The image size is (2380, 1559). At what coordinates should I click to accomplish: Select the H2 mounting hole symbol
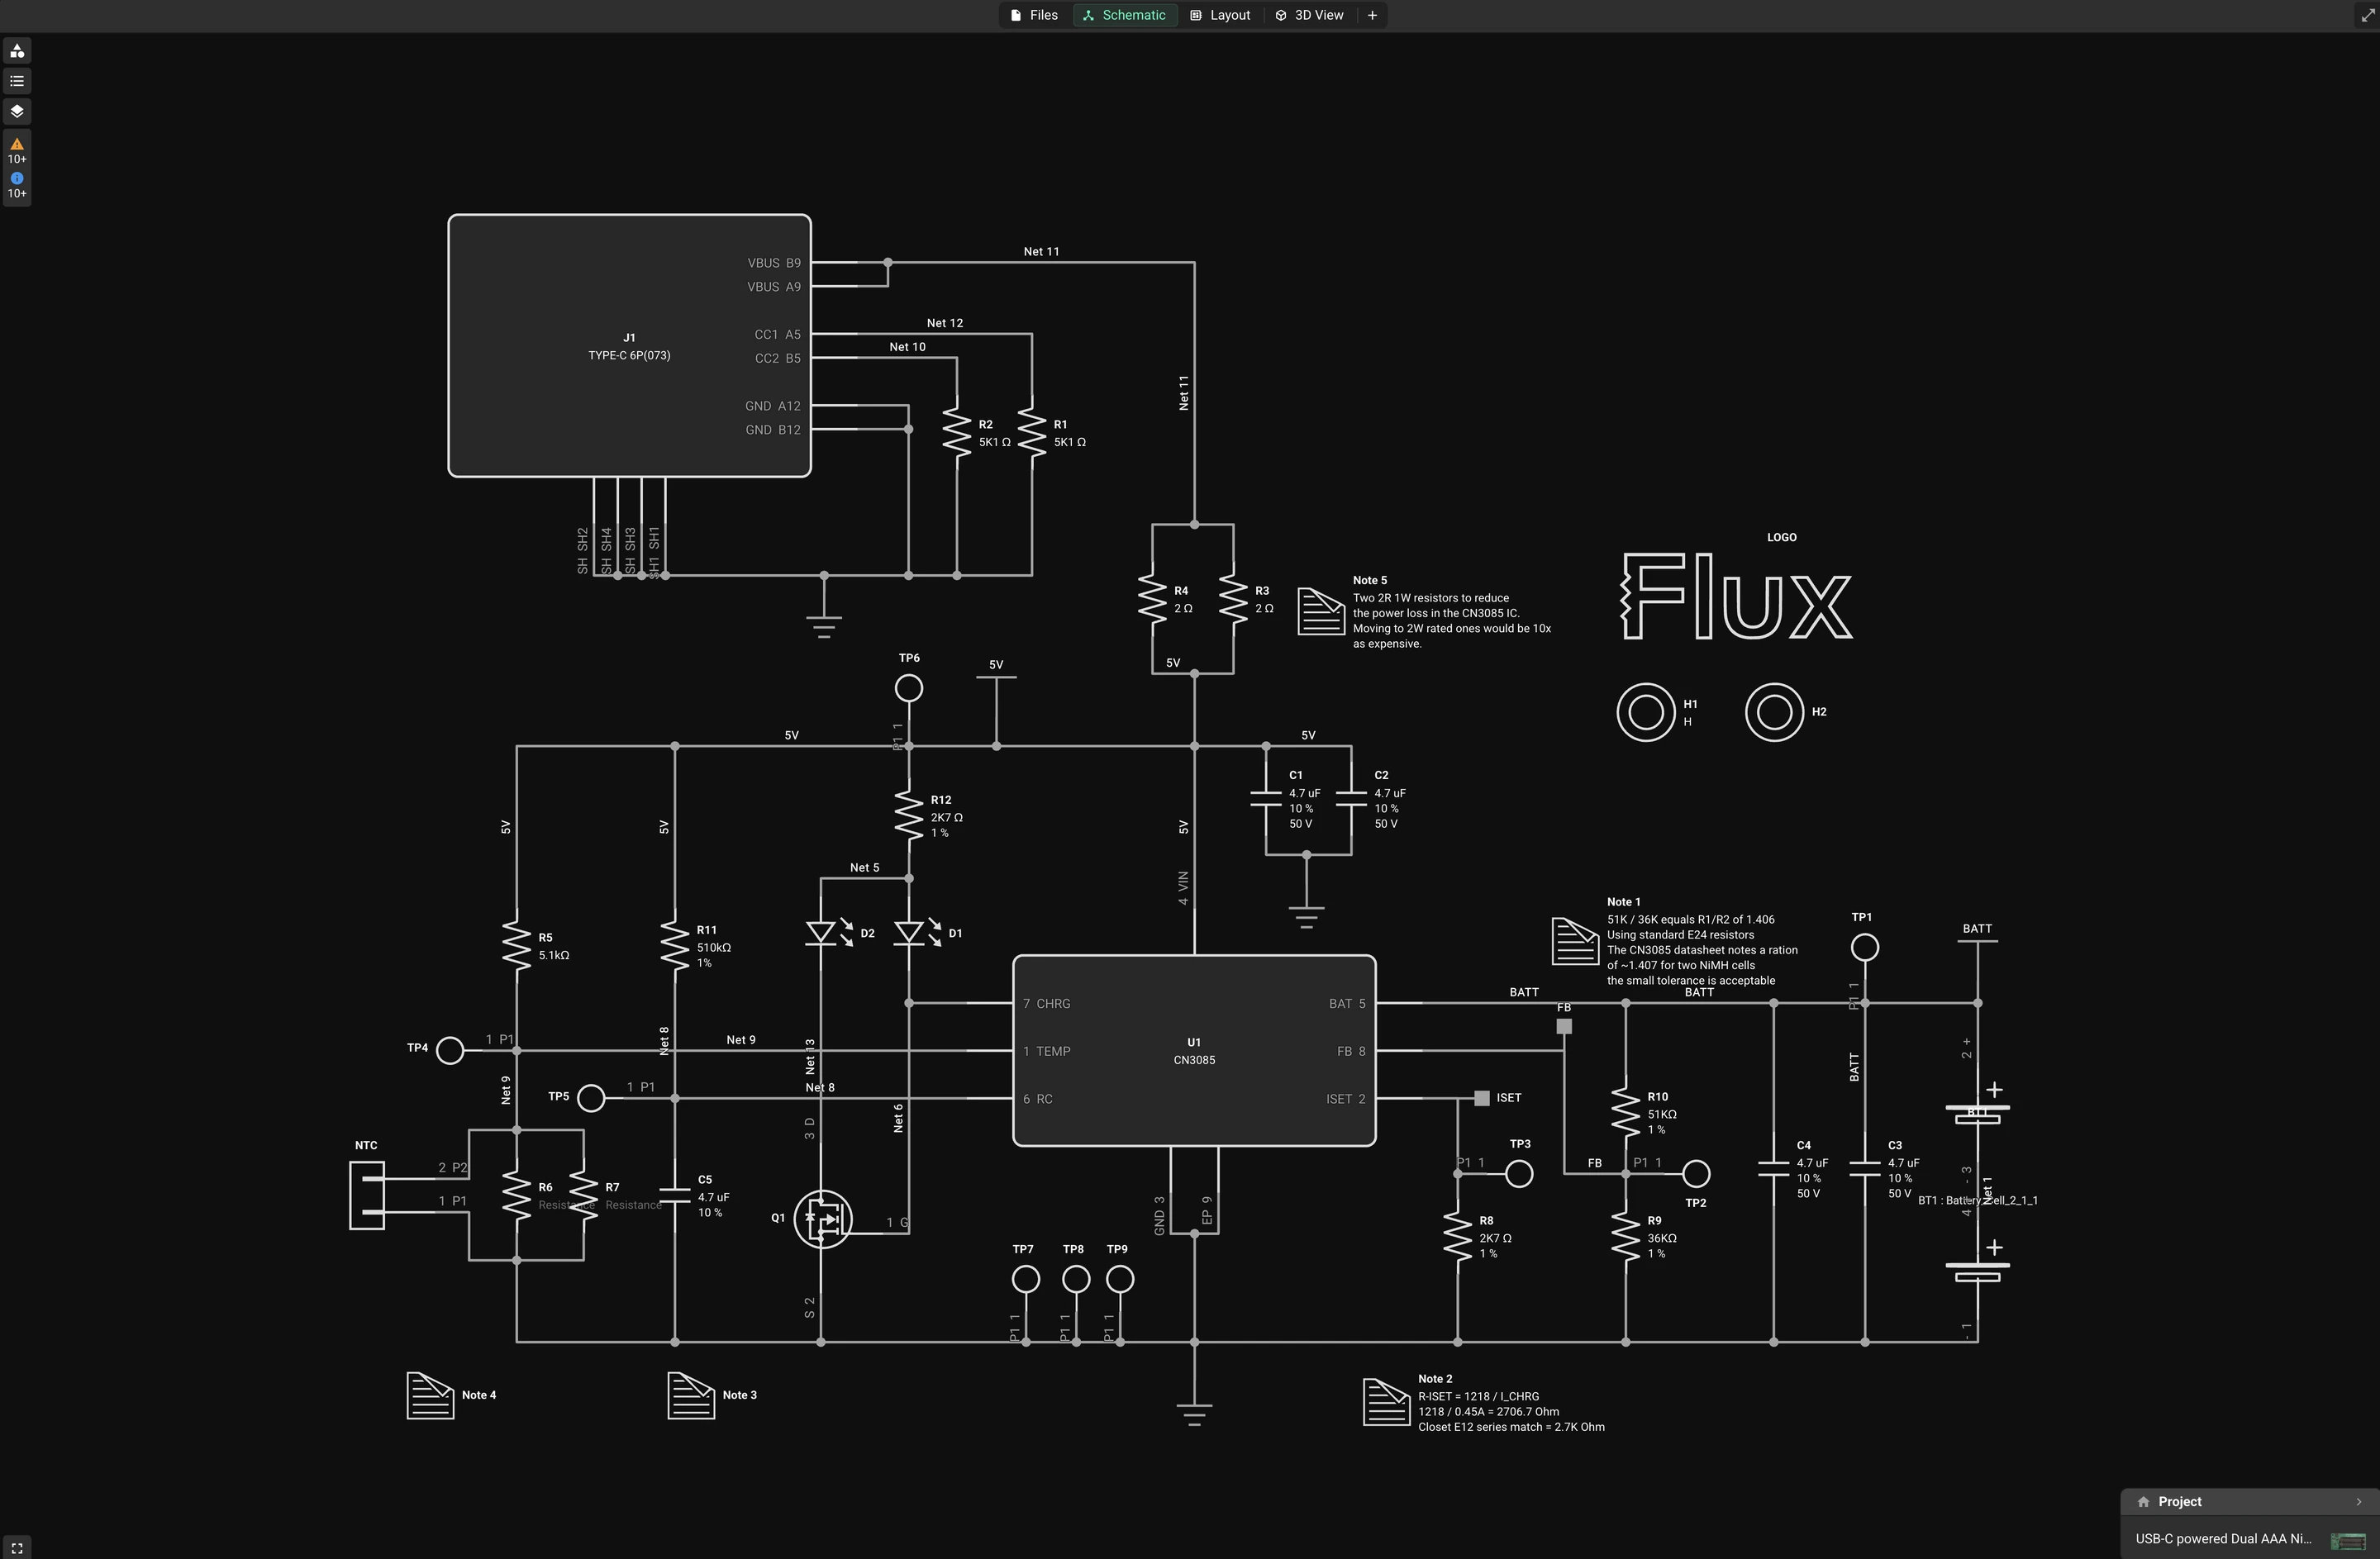point(1774,712)
